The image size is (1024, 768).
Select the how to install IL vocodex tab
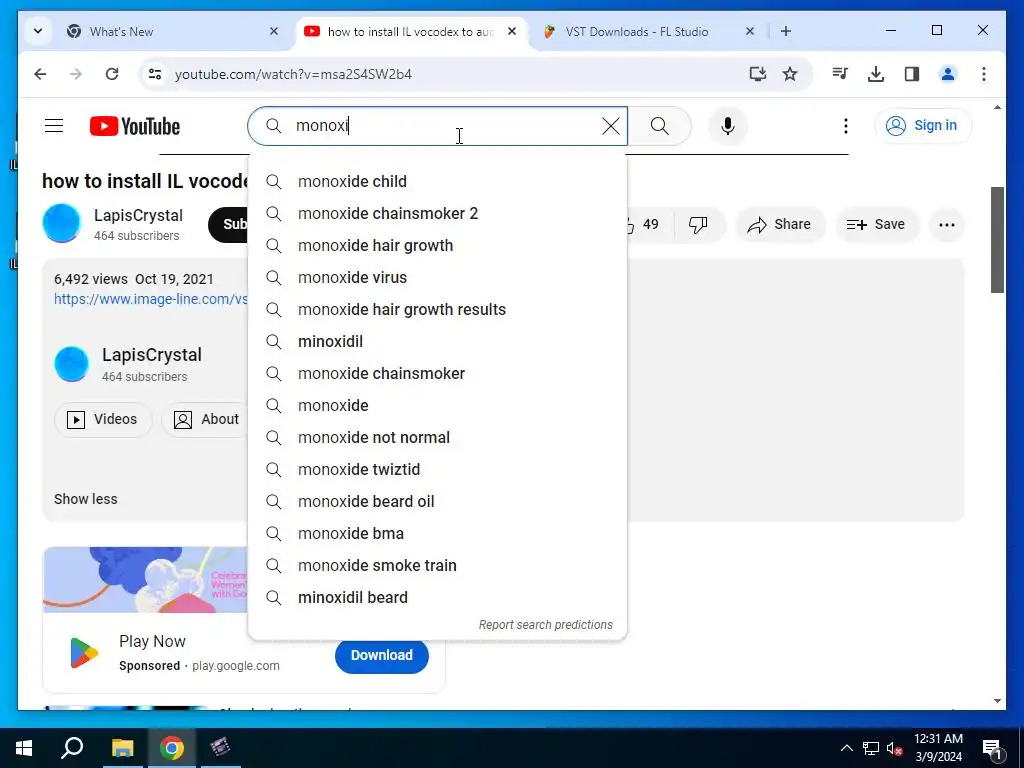(x=410, y=31)
